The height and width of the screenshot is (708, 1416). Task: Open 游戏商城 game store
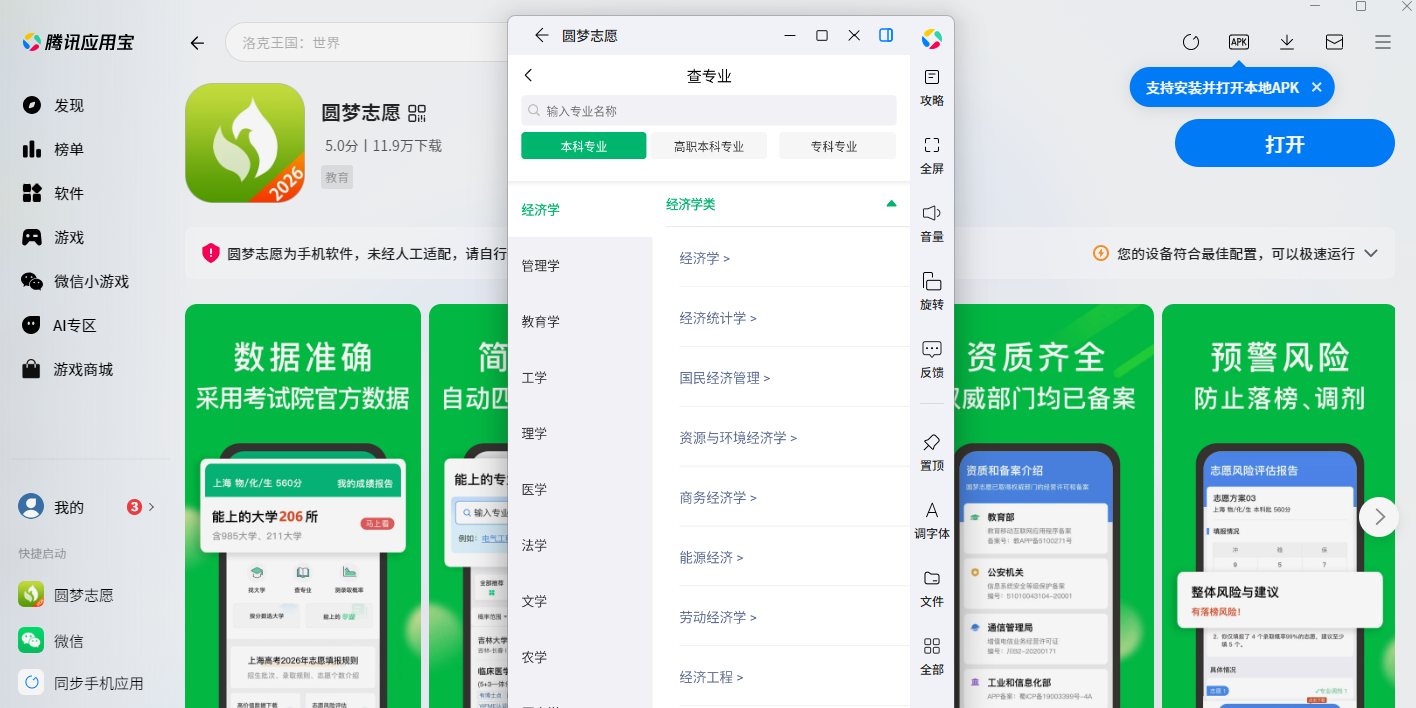(x=68, y=369)
